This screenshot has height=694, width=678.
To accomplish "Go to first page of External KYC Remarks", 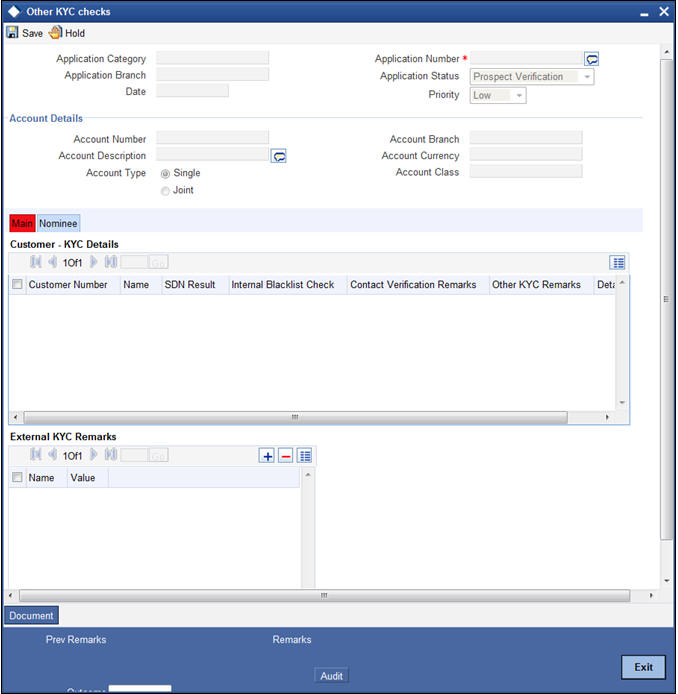I will click(x=35, y=455).
